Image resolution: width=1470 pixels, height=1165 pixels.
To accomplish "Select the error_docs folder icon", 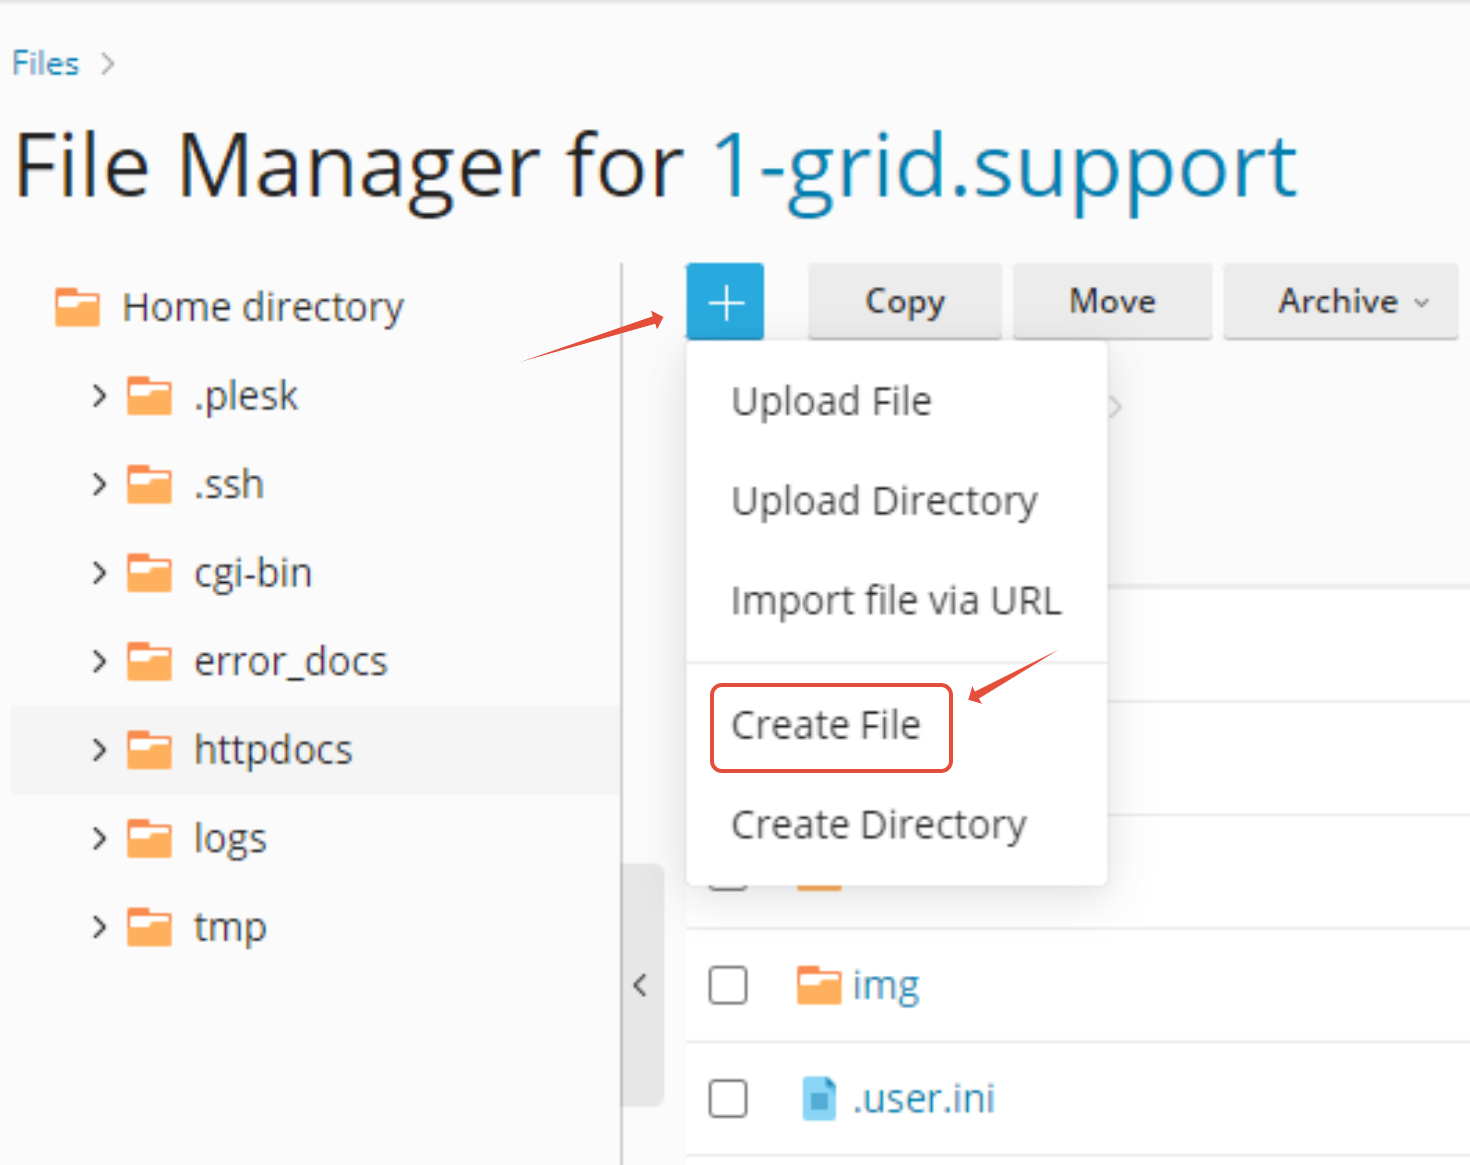I will coord(149,662).
